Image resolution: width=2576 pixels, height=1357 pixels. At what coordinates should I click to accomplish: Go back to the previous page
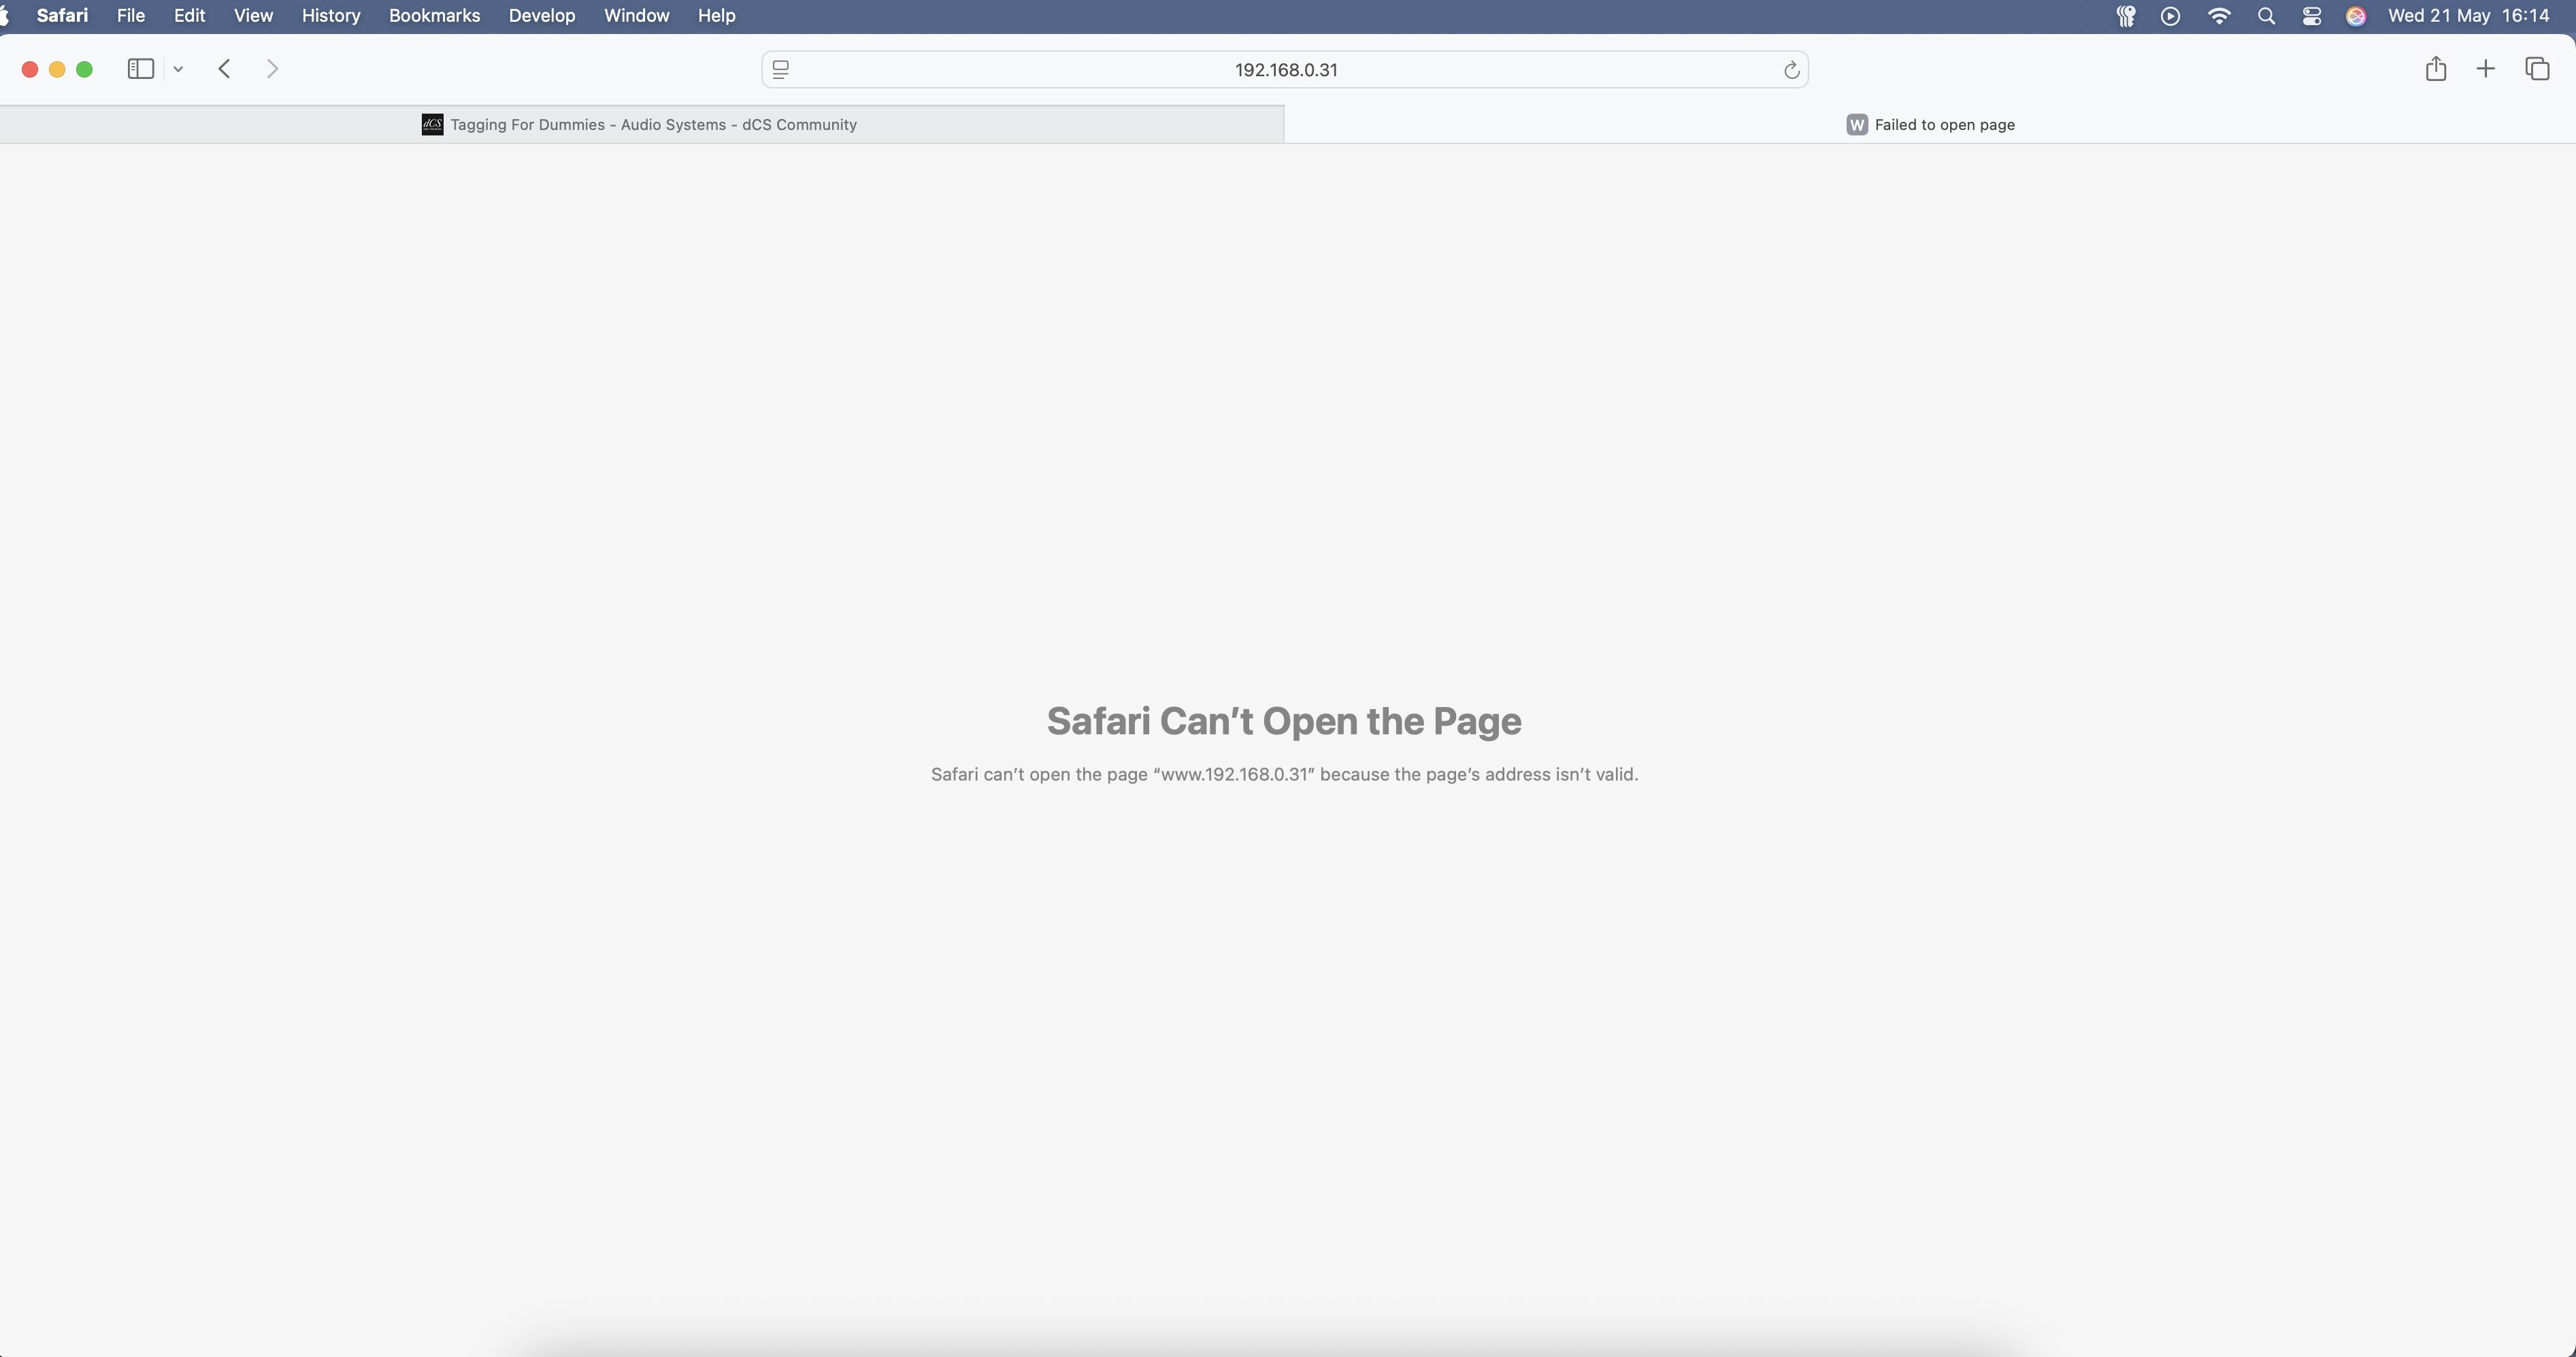tap(225, 69)
